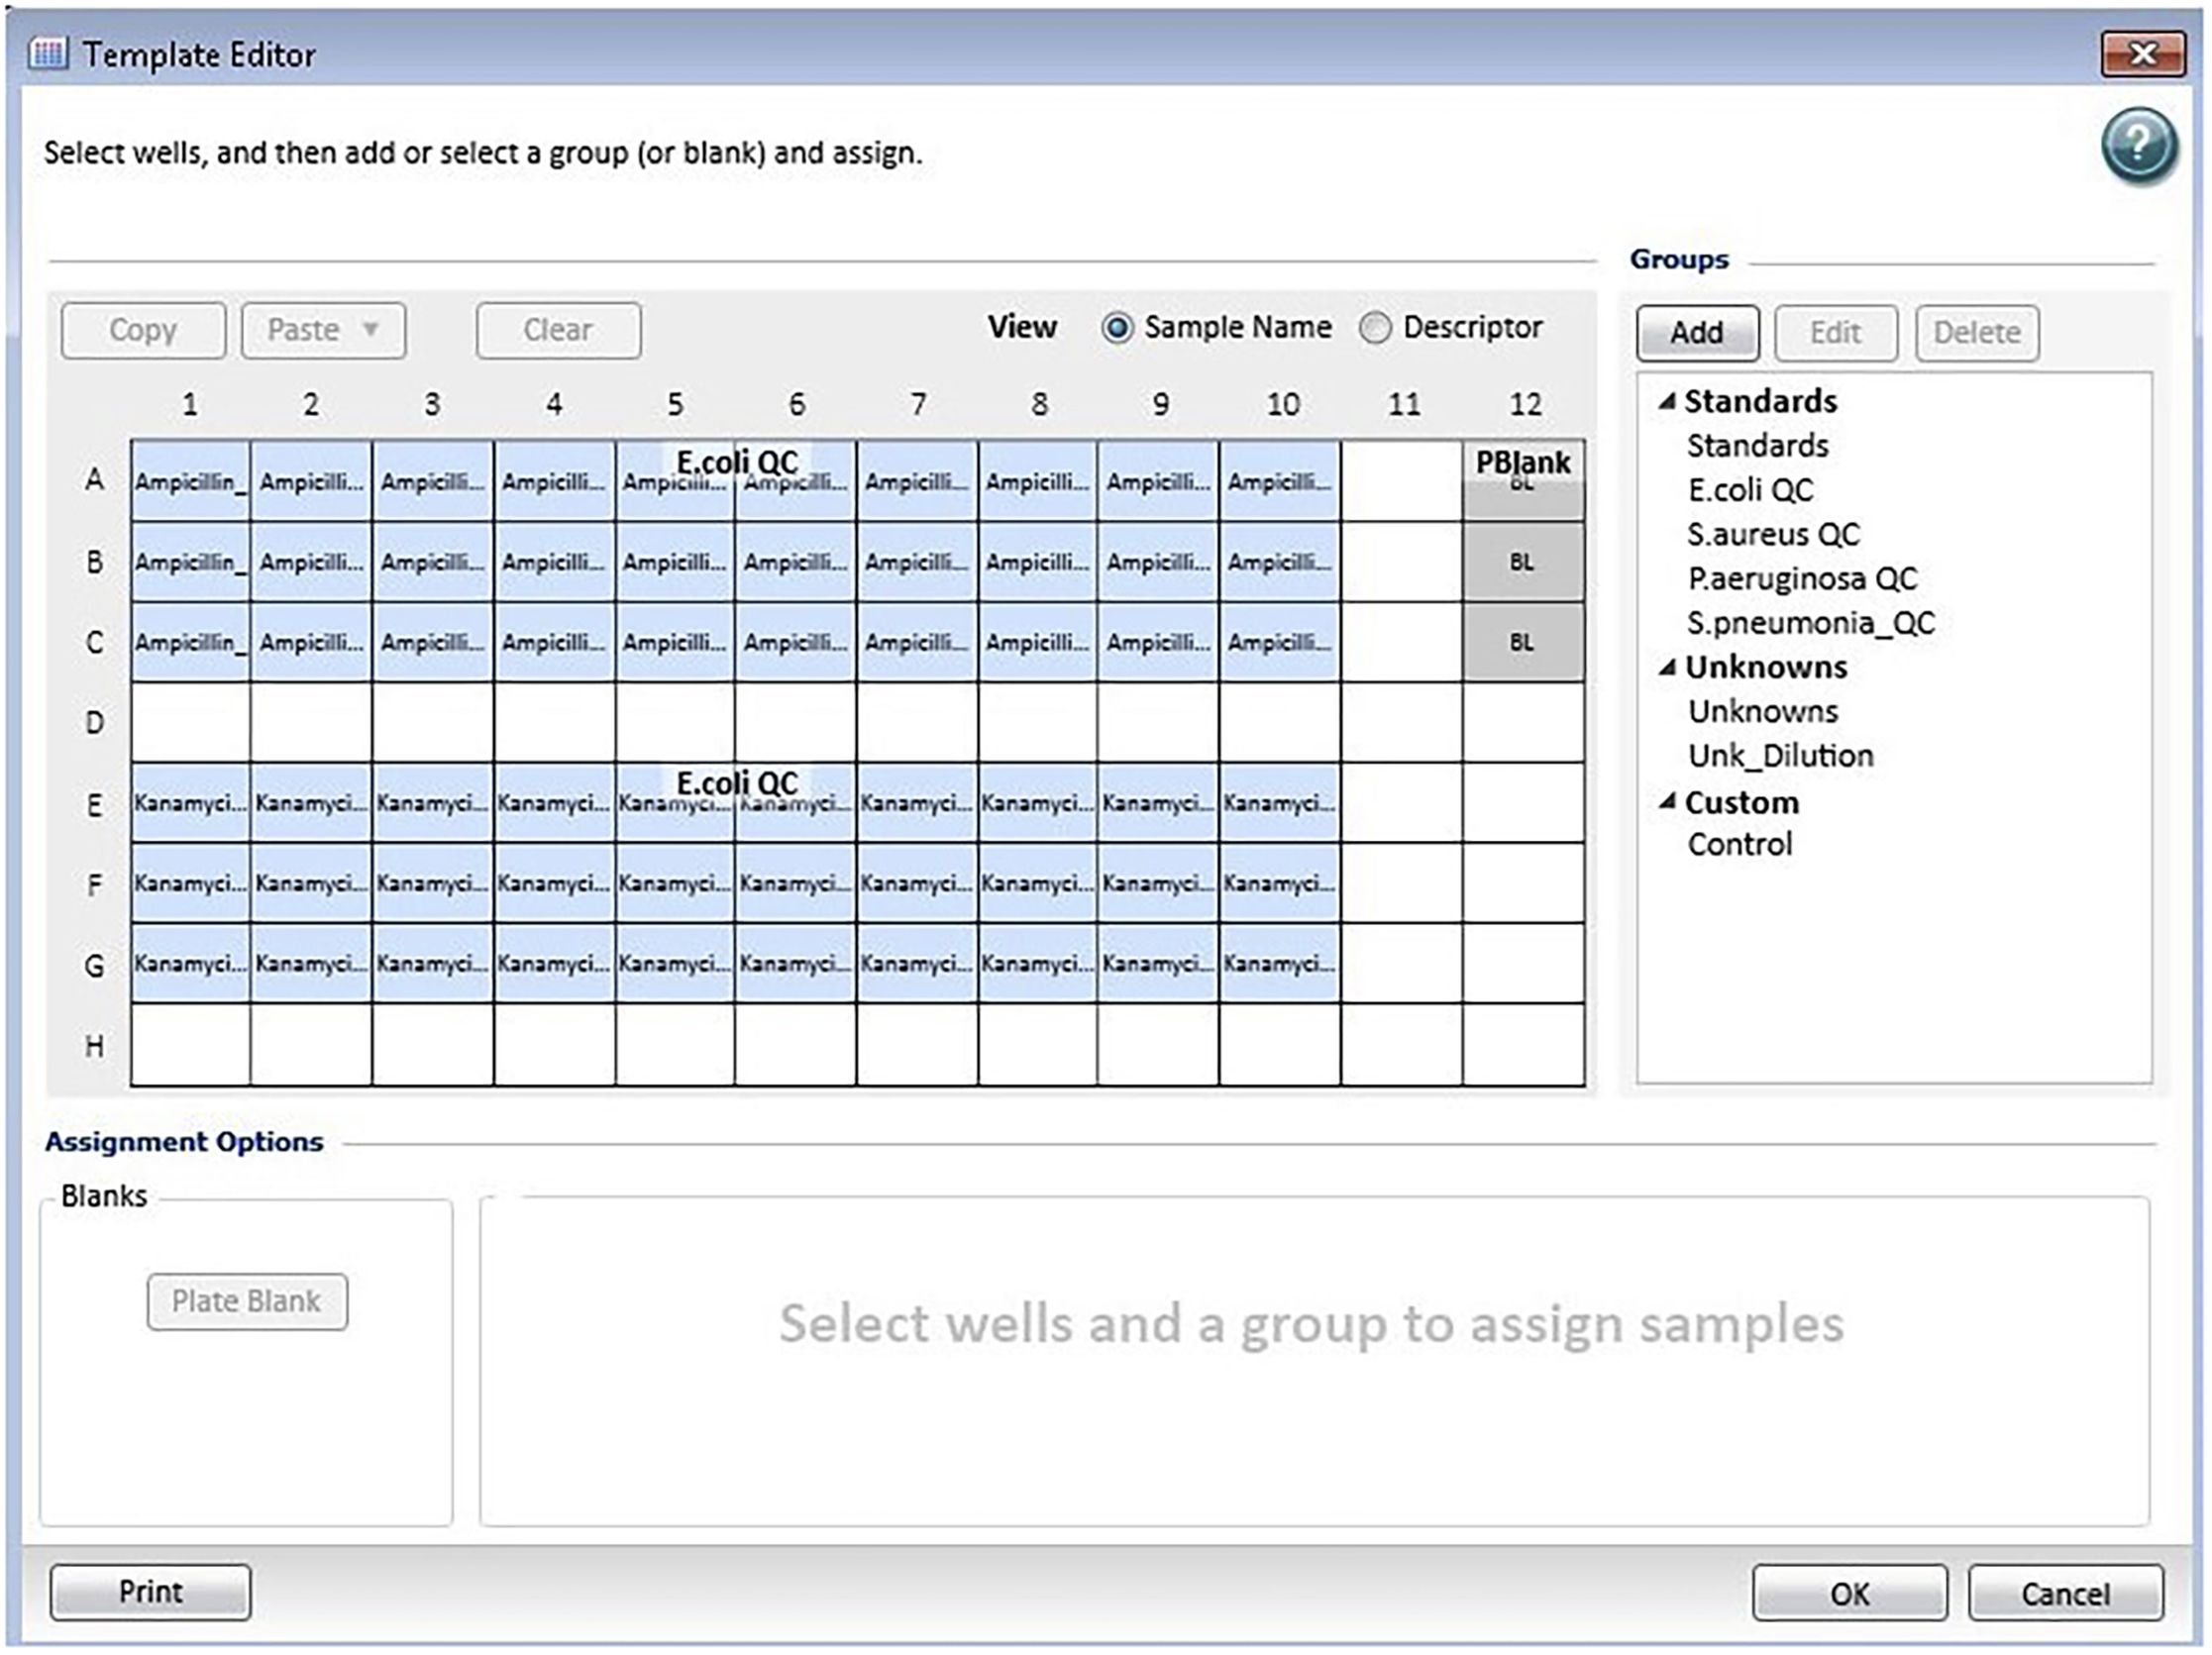The width and height of the screenshot is (2212, 1655).
Task: Open the Paste dropdown arrow
Action: (370, 330)
